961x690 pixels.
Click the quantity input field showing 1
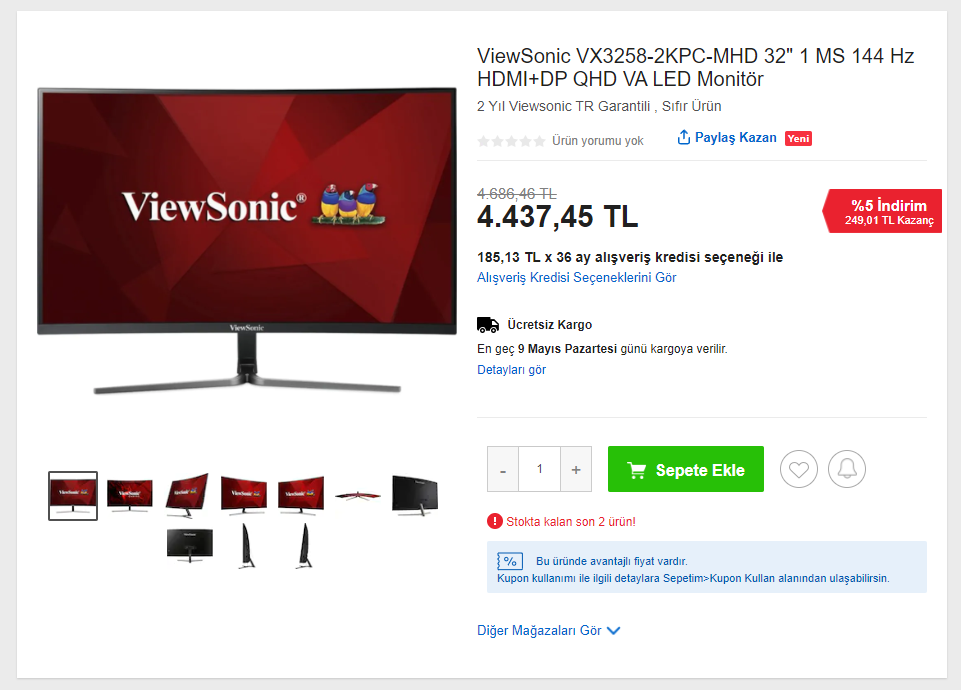[x=539, y=469]
